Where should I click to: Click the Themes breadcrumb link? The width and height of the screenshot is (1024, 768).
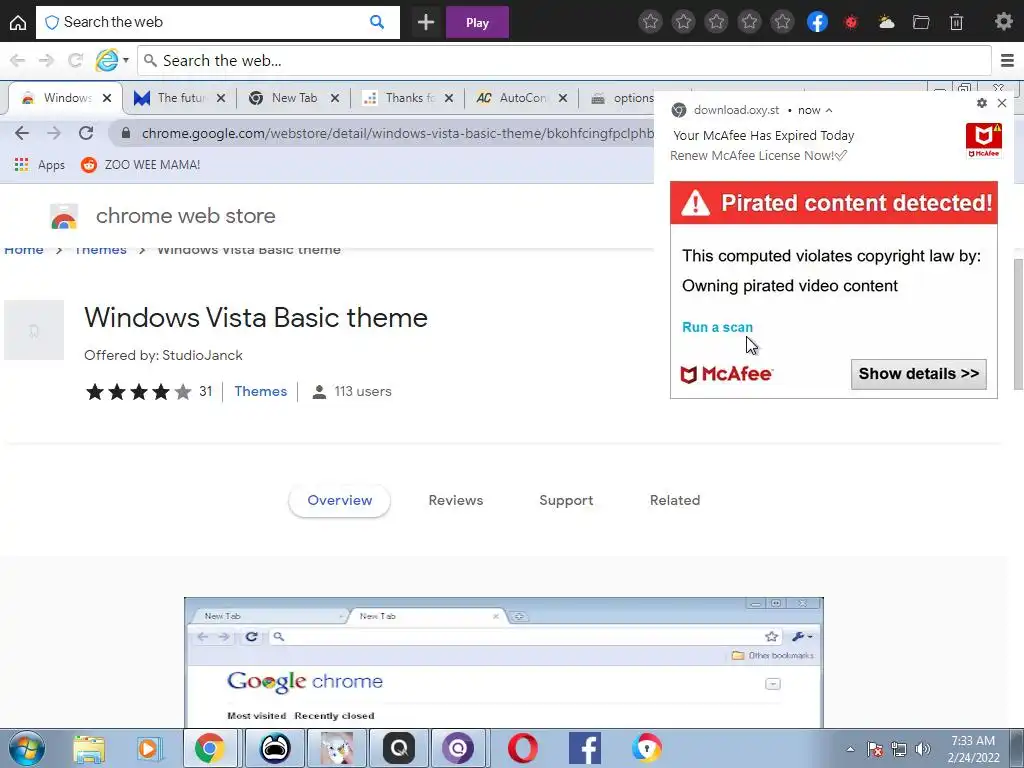coord(101,249)
